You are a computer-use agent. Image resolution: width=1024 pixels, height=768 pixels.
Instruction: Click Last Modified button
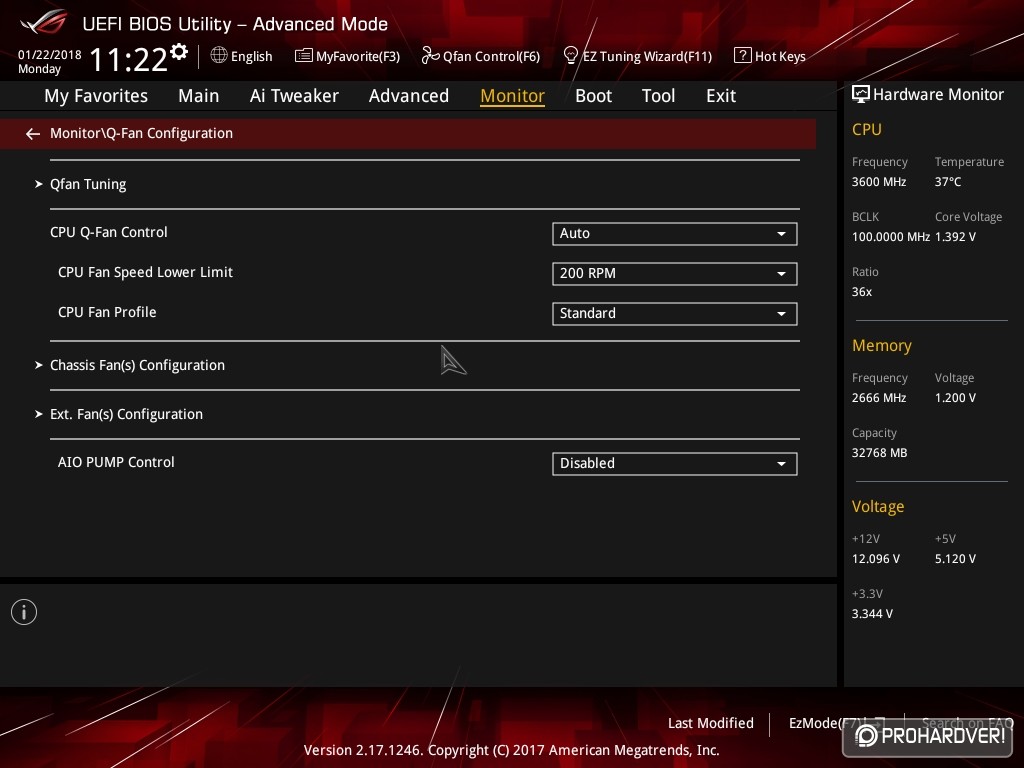711,723
